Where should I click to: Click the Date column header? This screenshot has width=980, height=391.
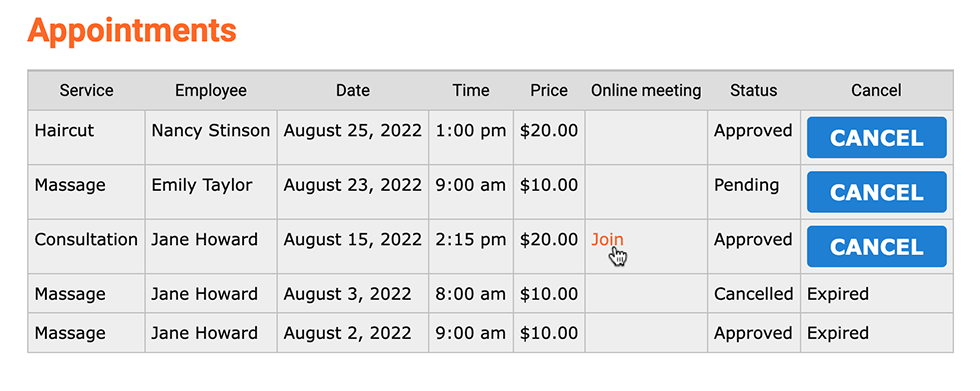(x=352, y=91)
